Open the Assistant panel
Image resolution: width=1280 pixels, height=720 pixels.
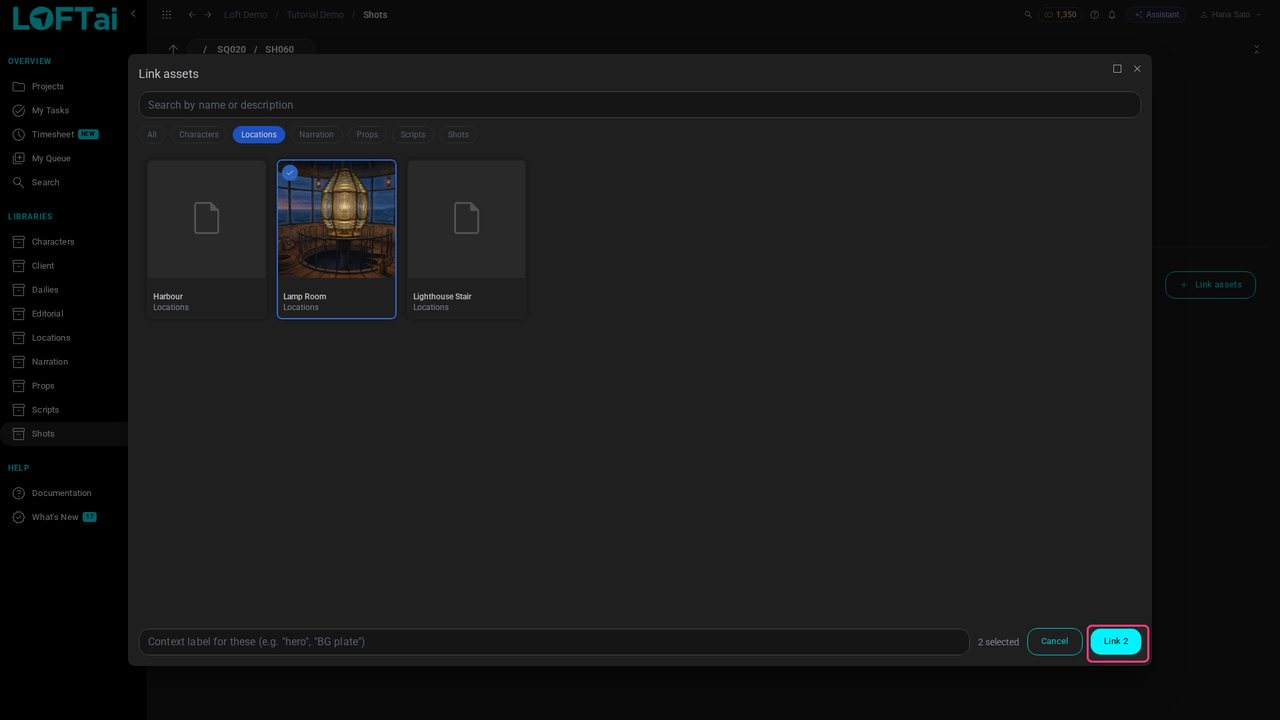[1156, 15]
